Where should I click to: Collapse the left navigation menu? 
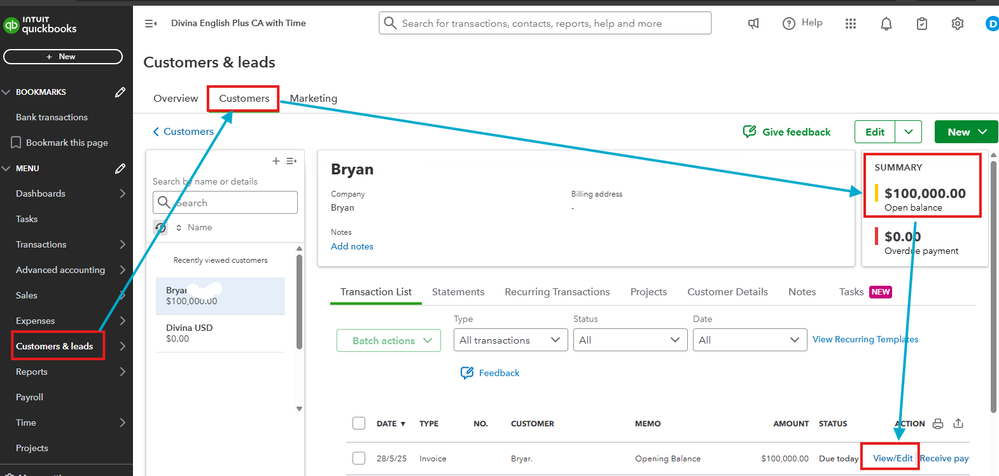[x=151, y=23]
